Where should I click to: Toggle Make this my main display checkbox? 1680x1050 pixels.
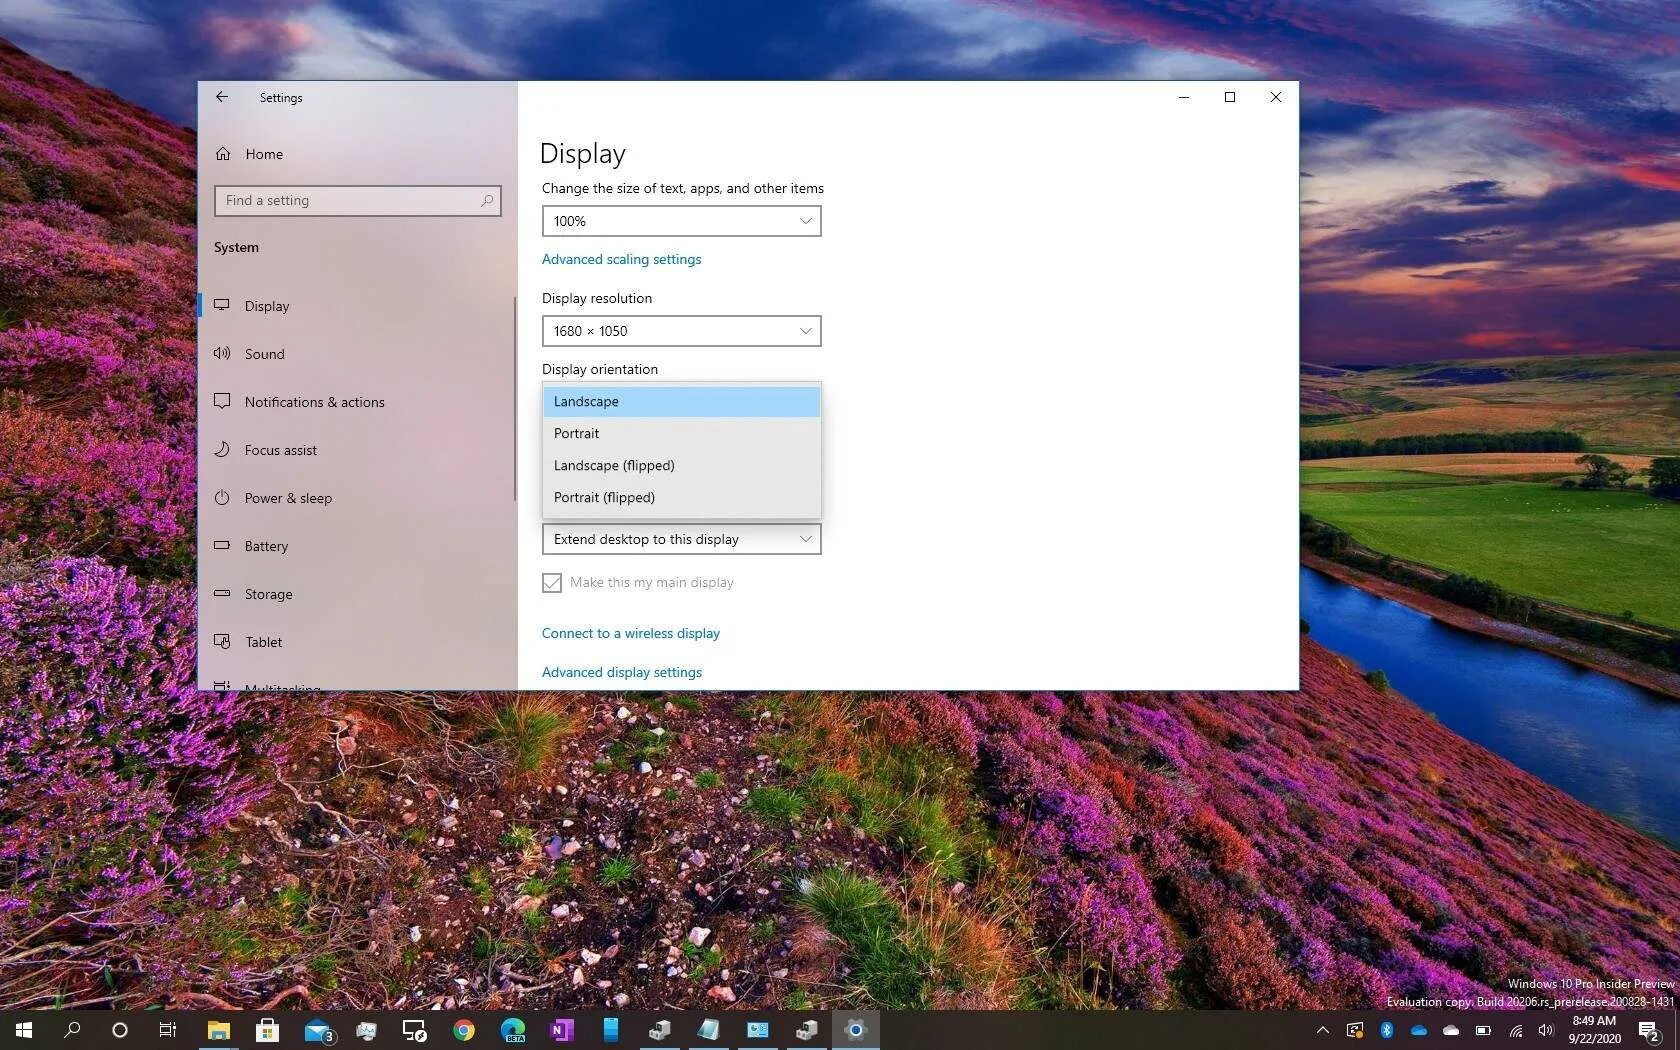coord(552,583)
